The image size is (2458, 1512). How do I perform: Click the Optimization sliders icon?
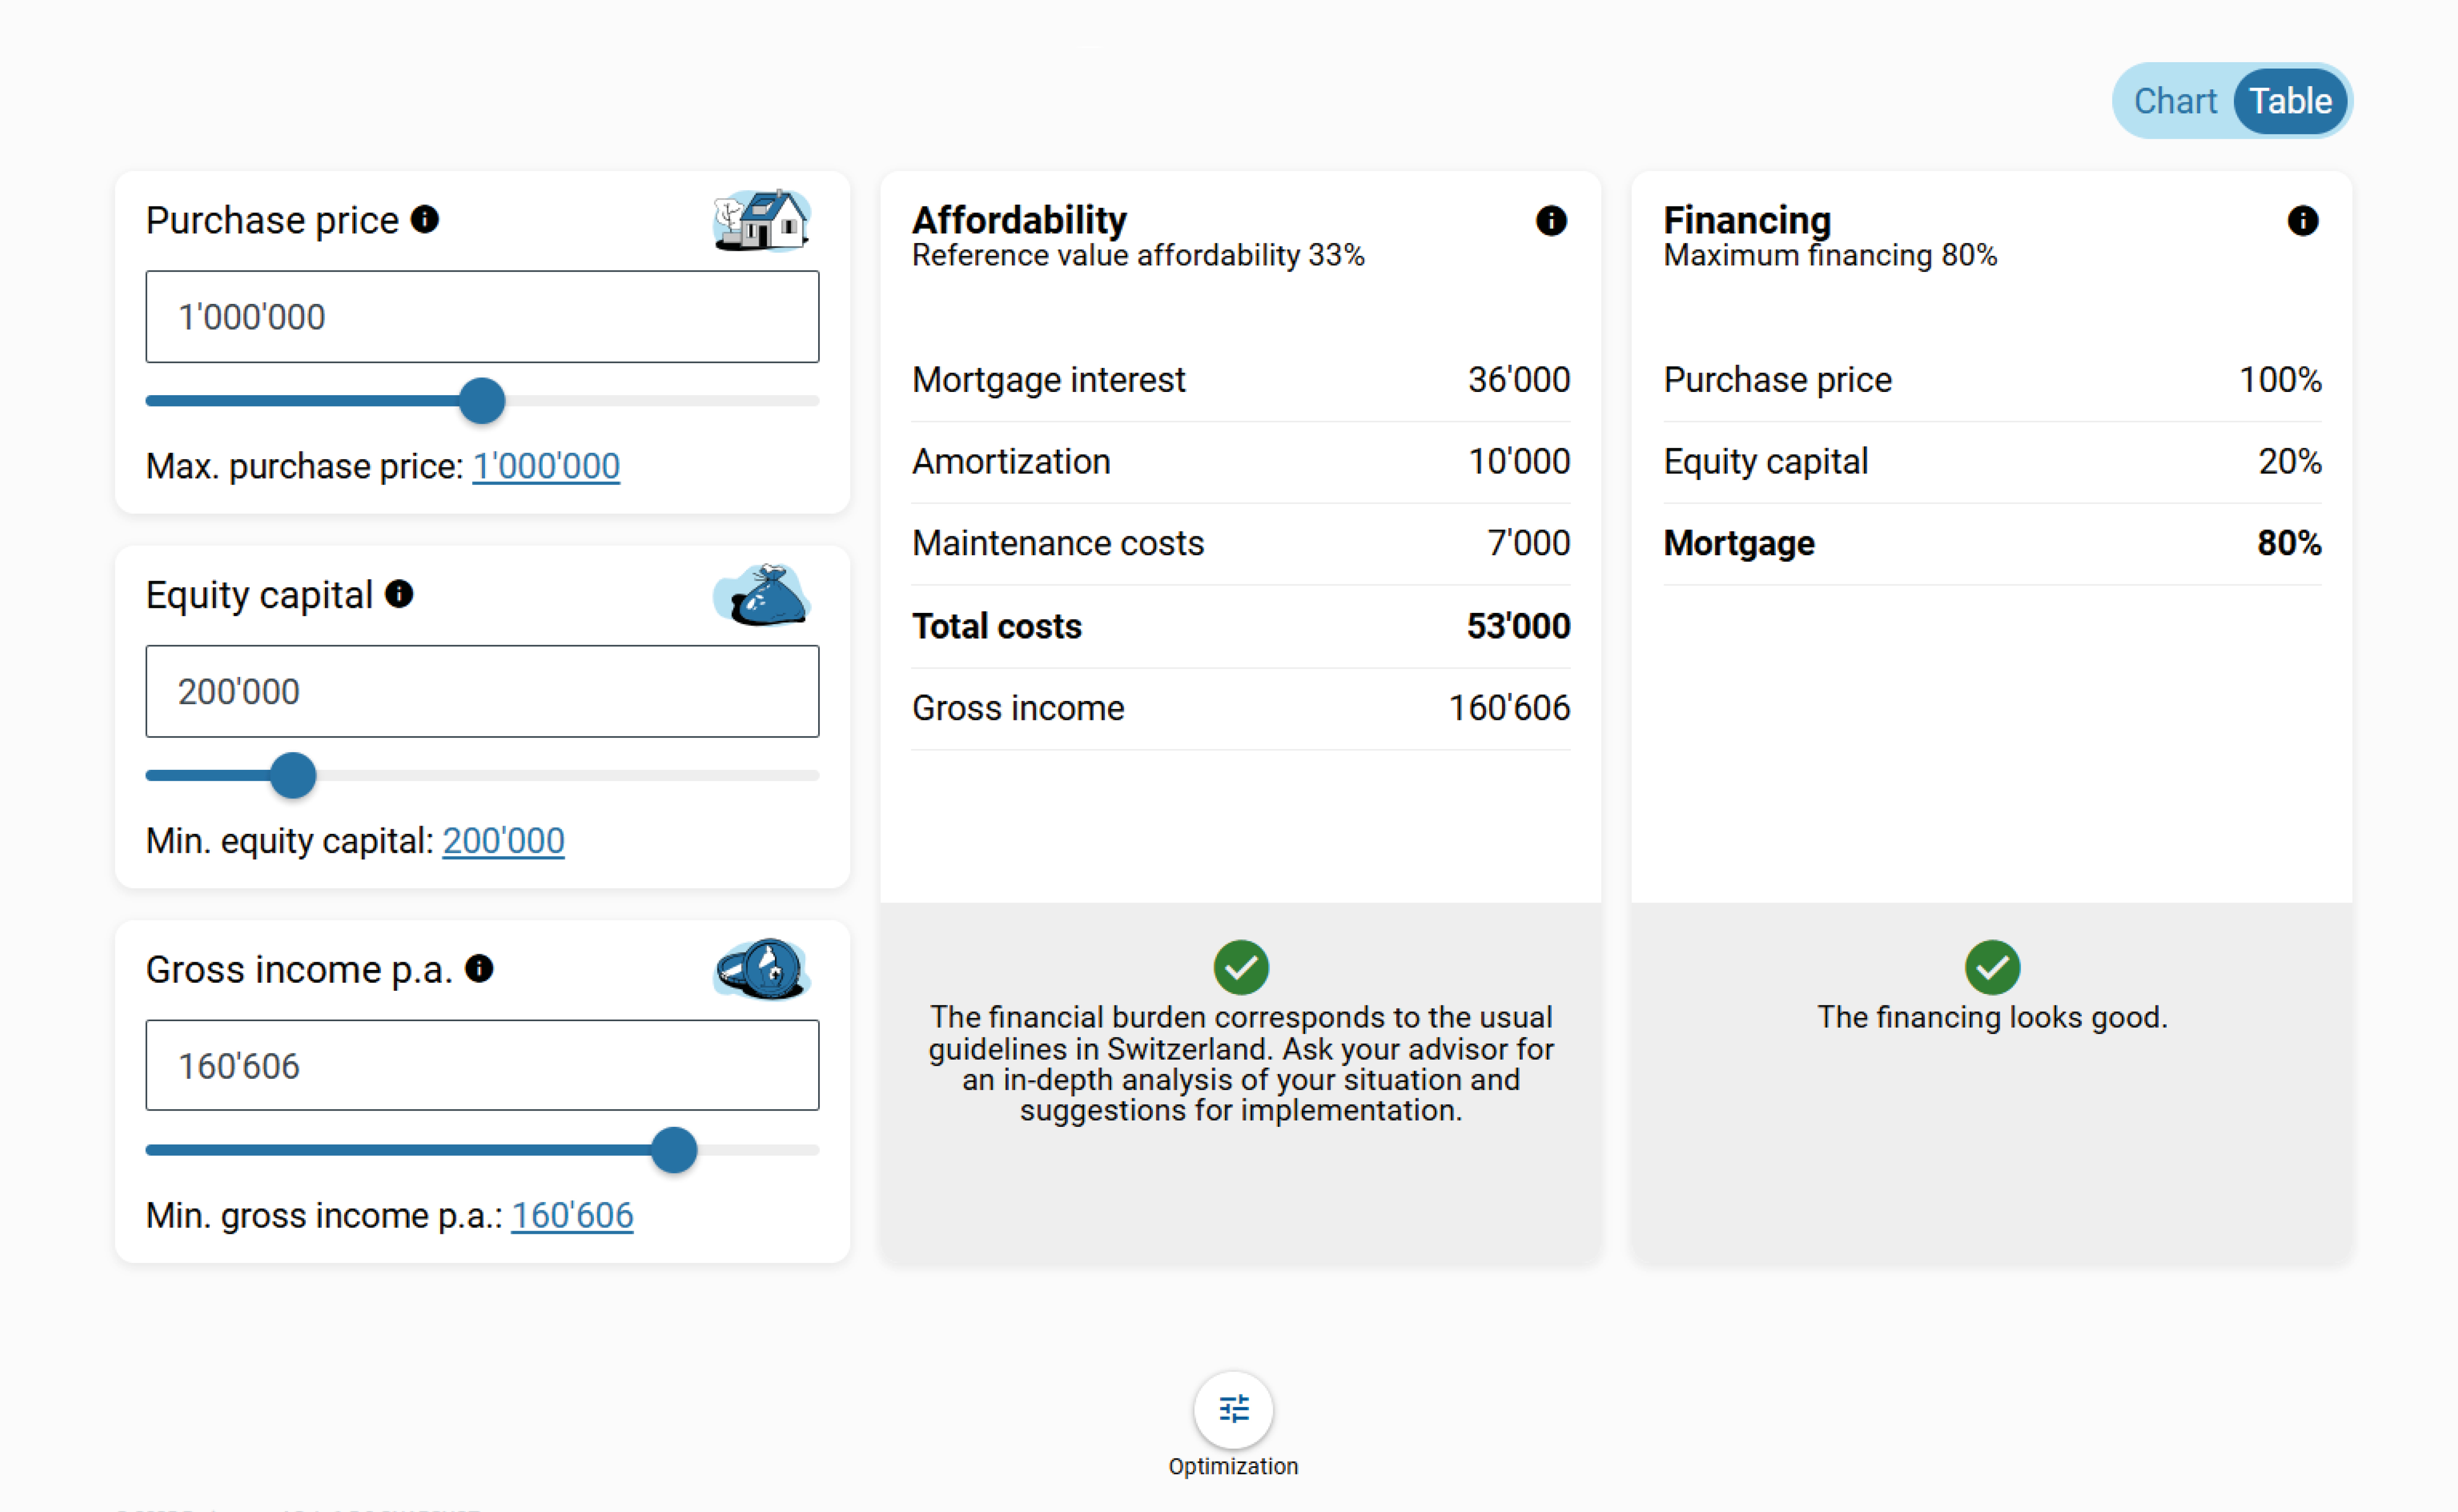pyautogui.click(x=1233, y=1409)
